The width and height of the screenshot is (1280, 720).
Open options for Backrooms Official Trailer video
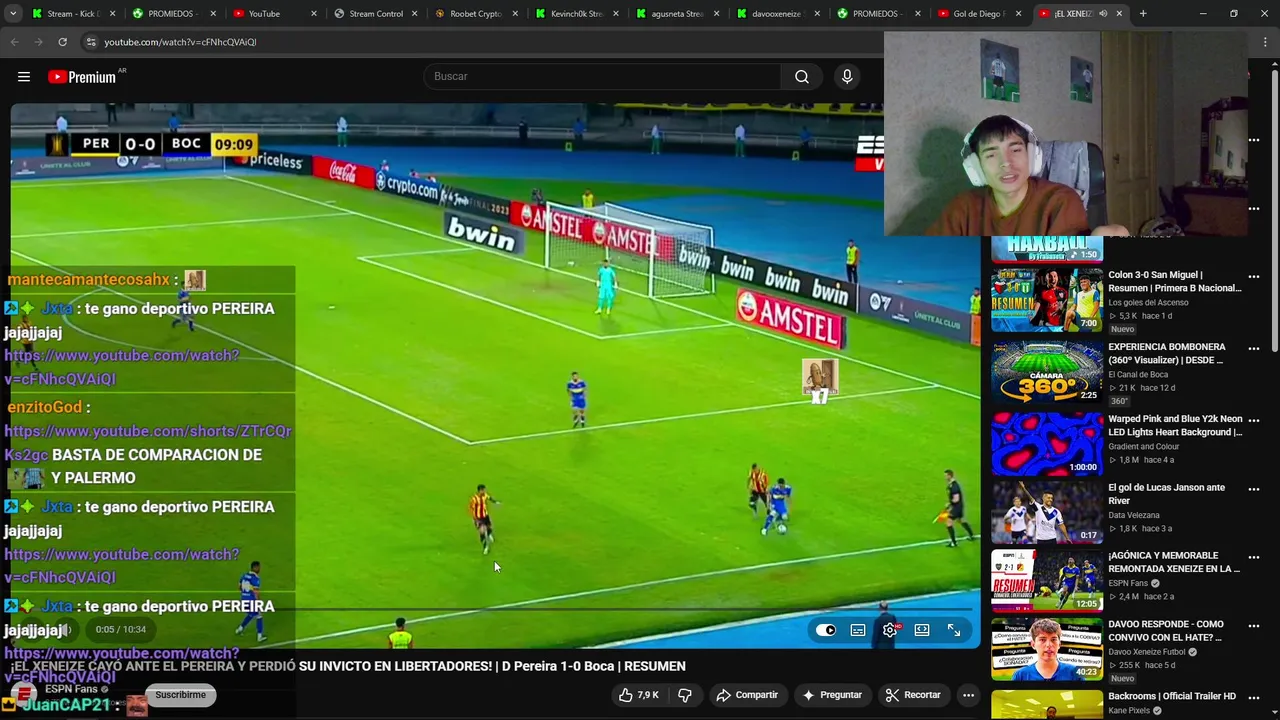tap(1254, 697)
